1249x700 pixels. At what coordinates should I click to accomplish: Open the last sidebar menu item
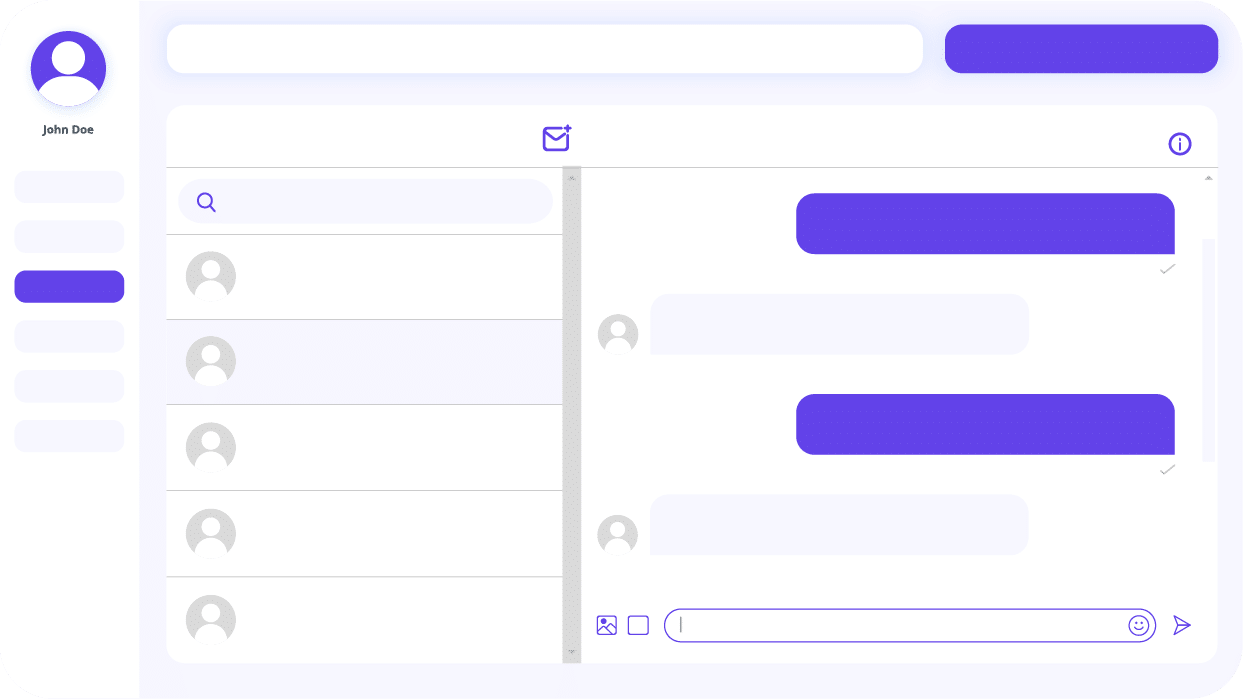69,436
